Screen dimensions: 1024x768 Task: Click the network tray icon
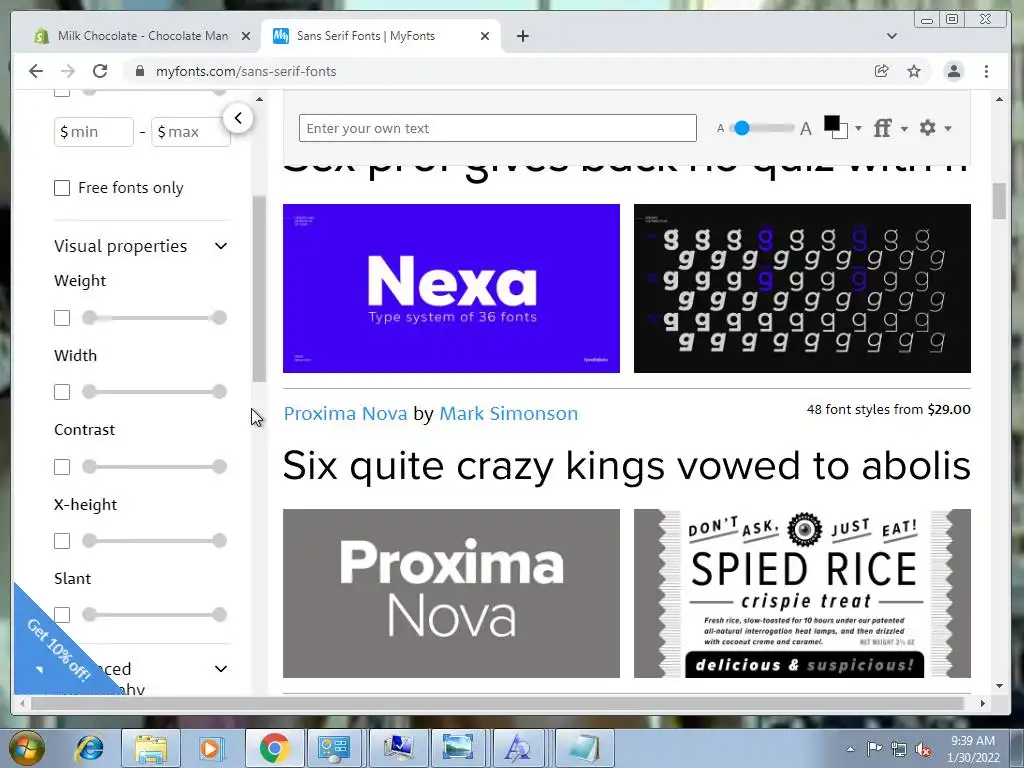[x=899, y=749]
